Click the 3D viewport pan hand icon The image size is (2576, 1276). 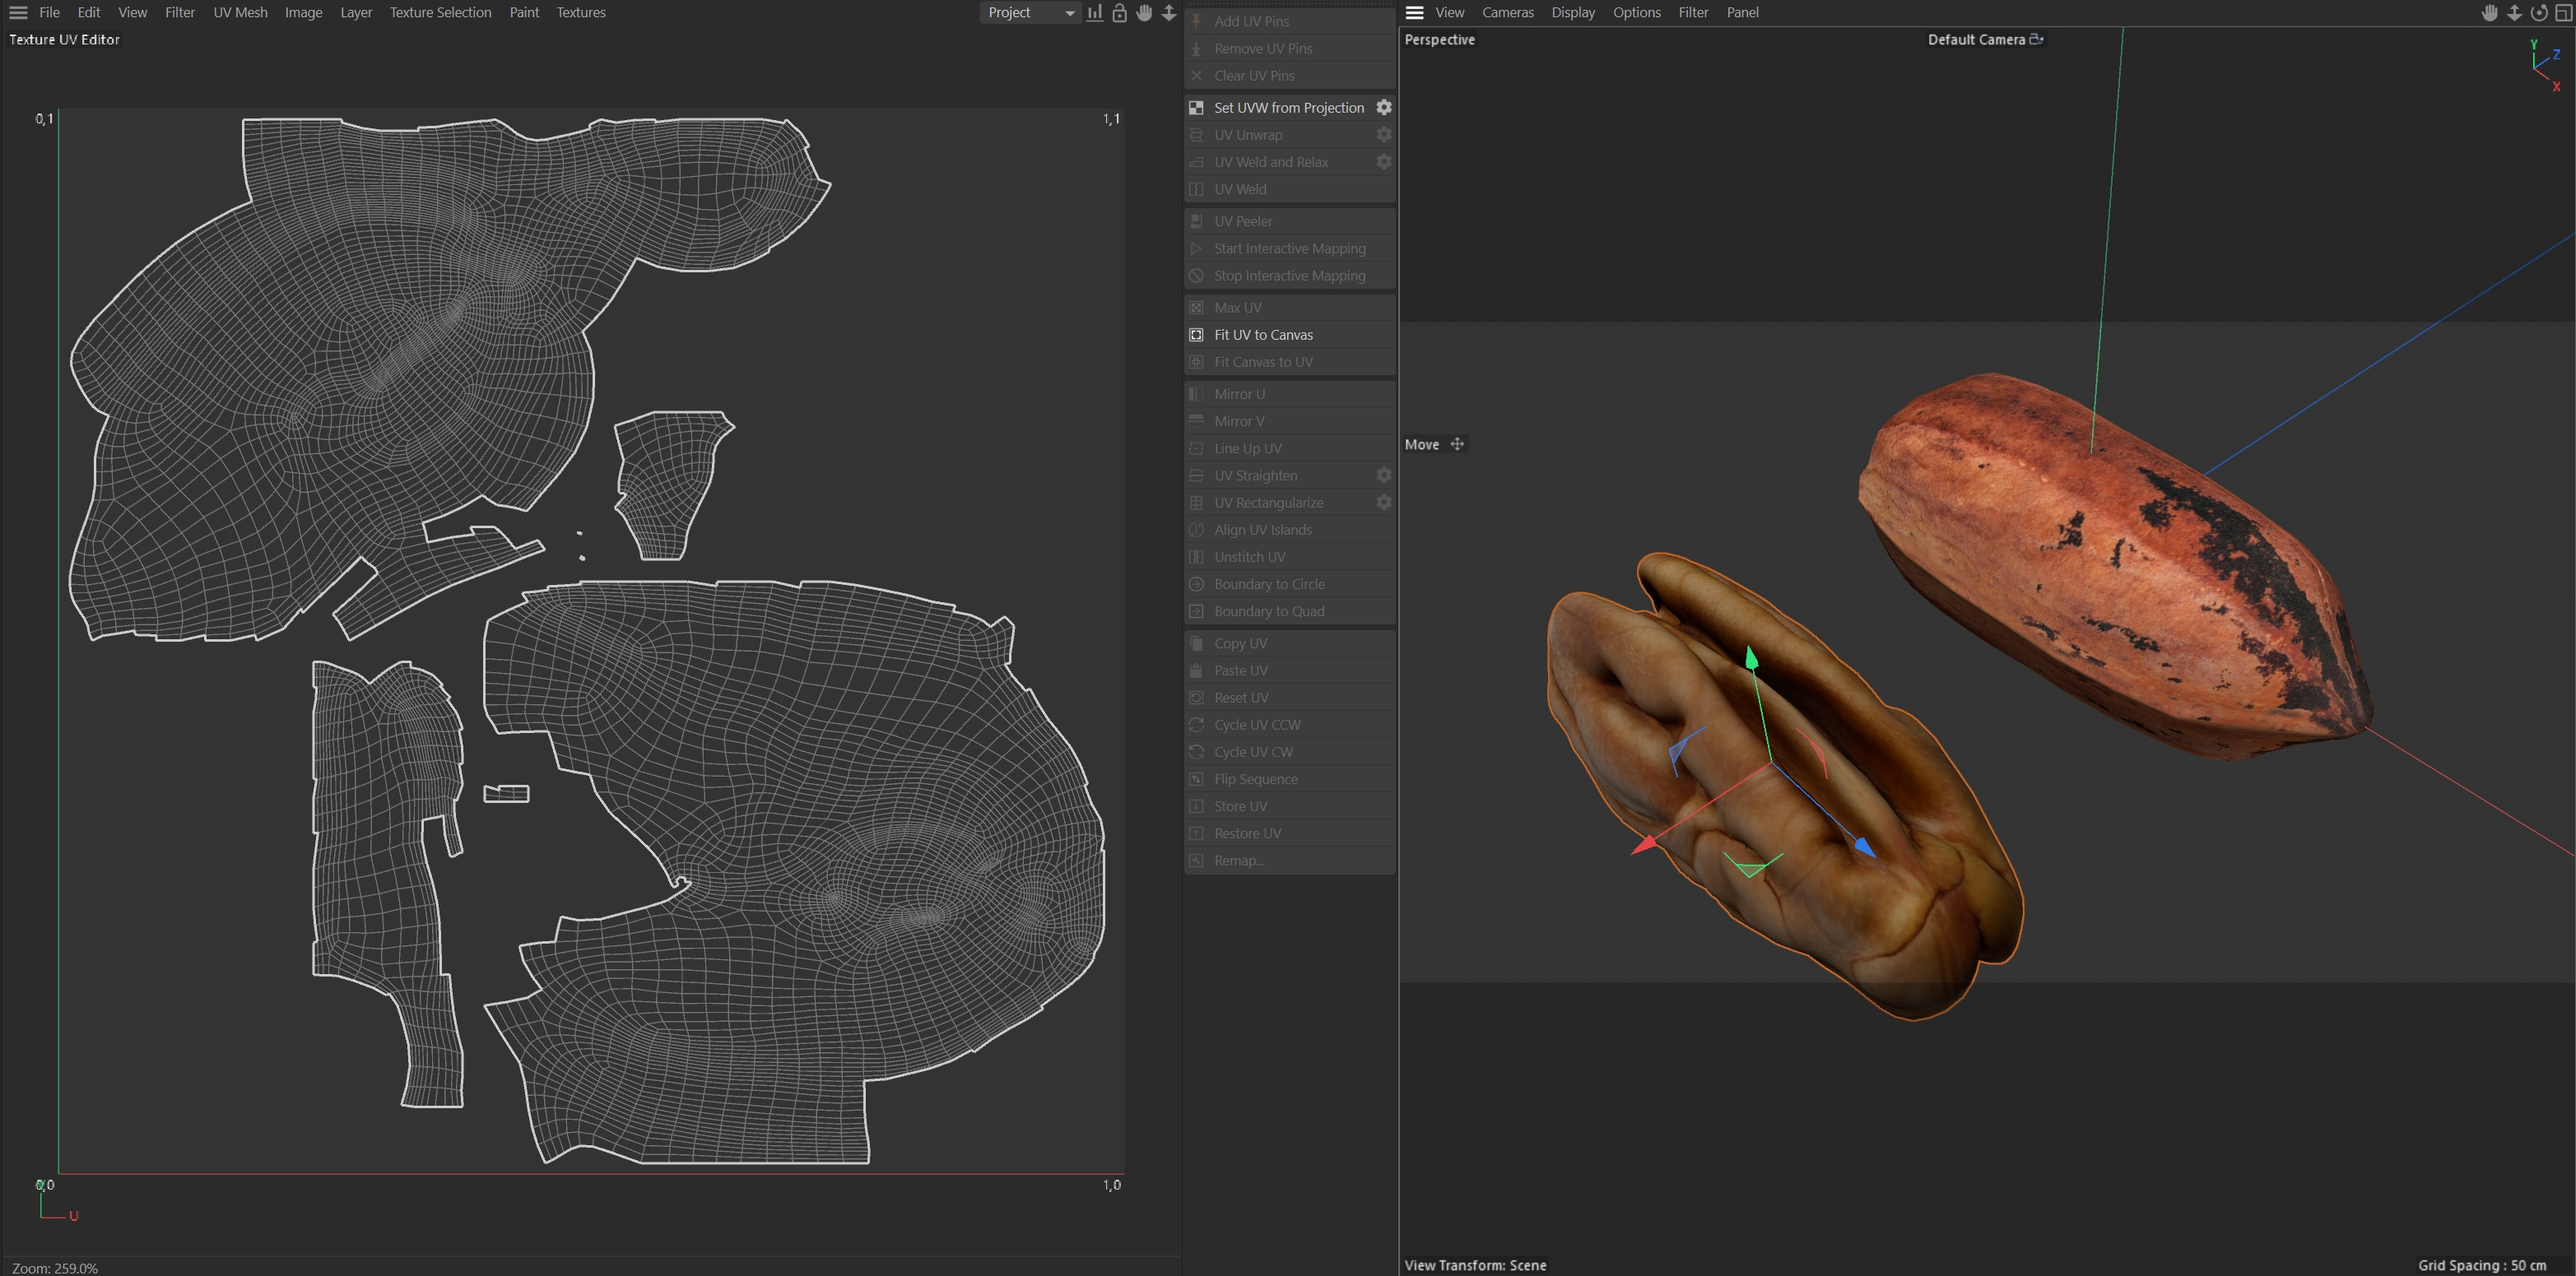[x=2489, y=13]
